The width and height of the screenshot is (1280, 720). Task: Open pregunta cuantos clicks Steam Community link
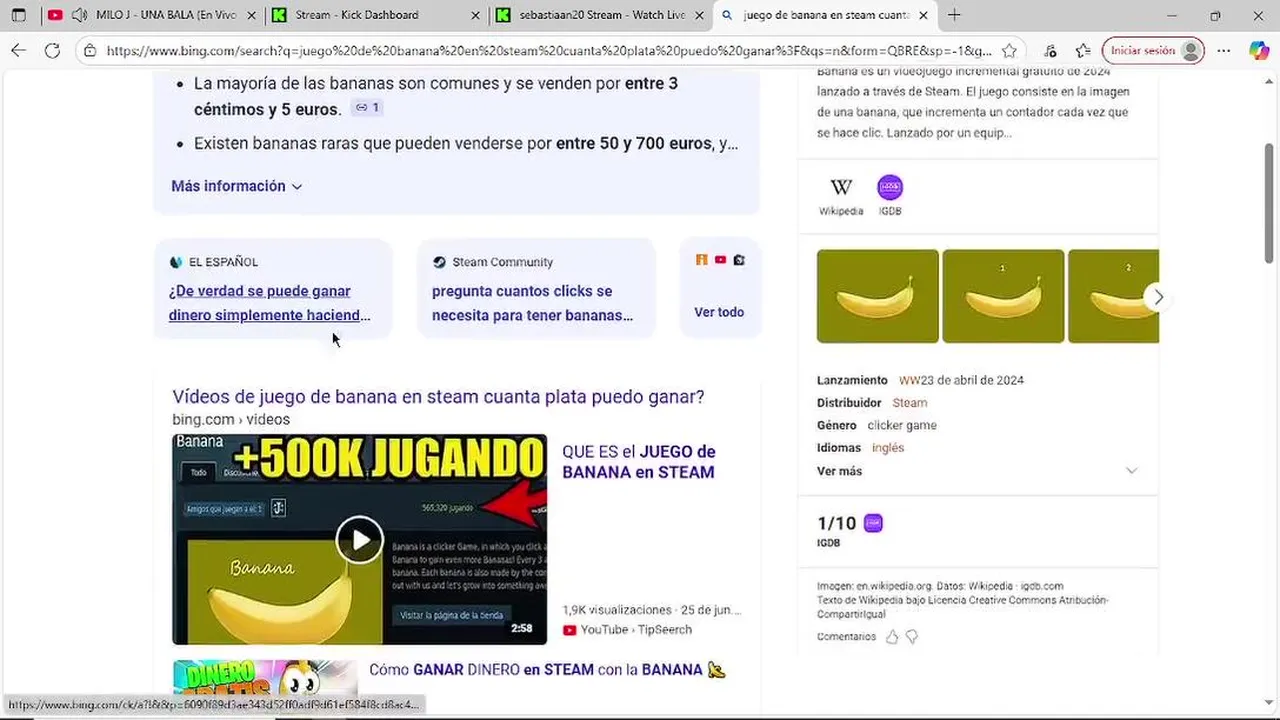click(x=532, y=303)
